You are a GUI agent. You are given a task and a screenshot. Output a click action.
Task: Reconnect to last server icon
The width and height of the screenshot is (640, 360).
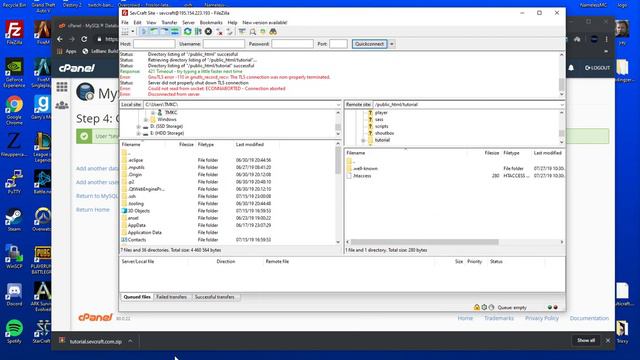click(230, 32)
